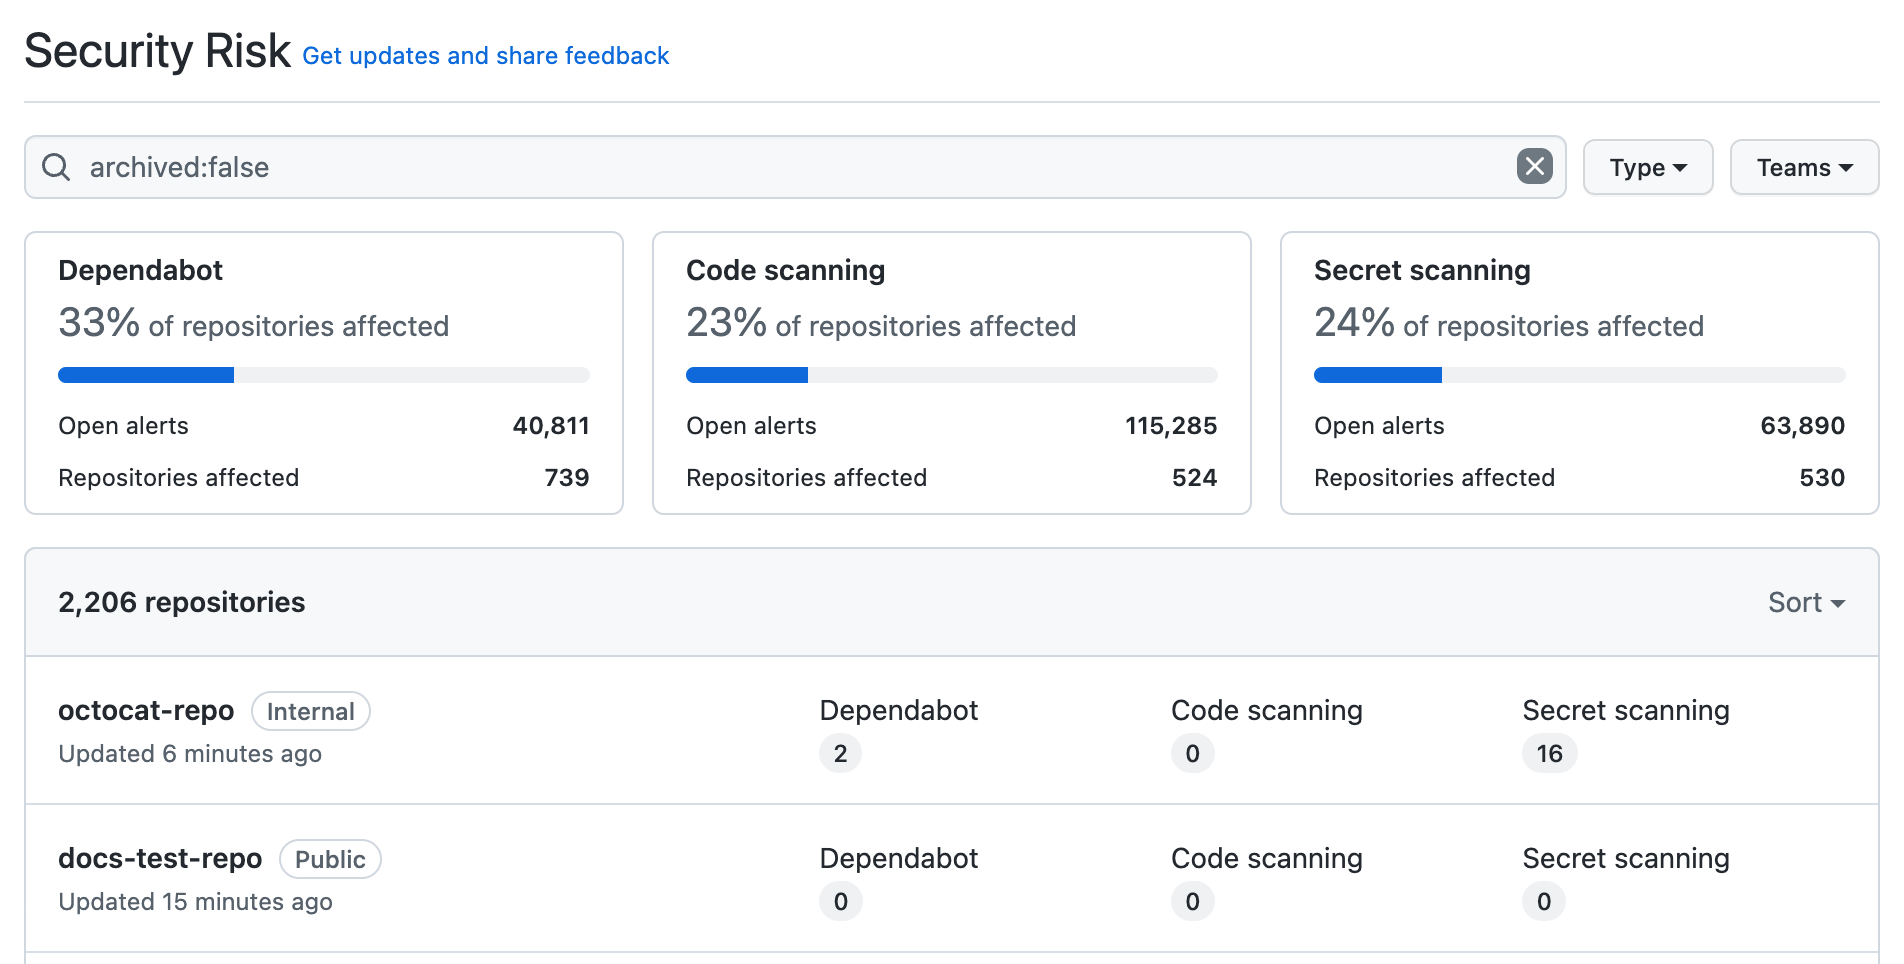Click the Dependabot card heading
This screenshot has width=1904, height=964.
coord(141,270)
